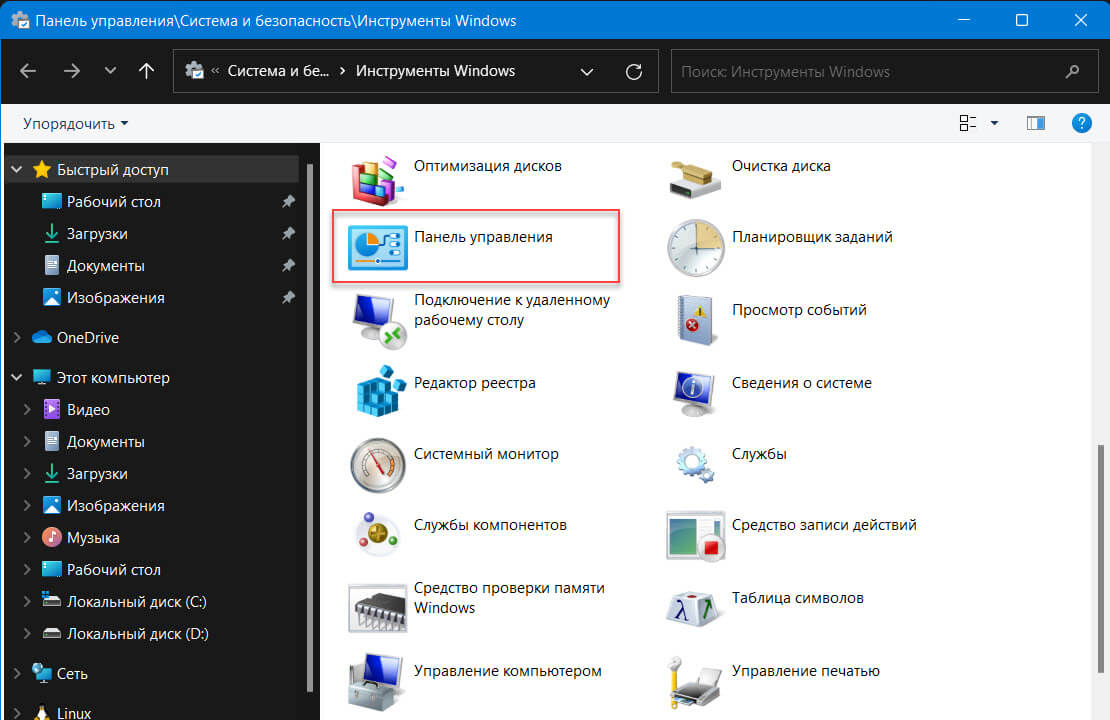The height and width of the screenshot is (720, 1110).
Task: Toggle the preview pane icon
Action: point(1036,123)
